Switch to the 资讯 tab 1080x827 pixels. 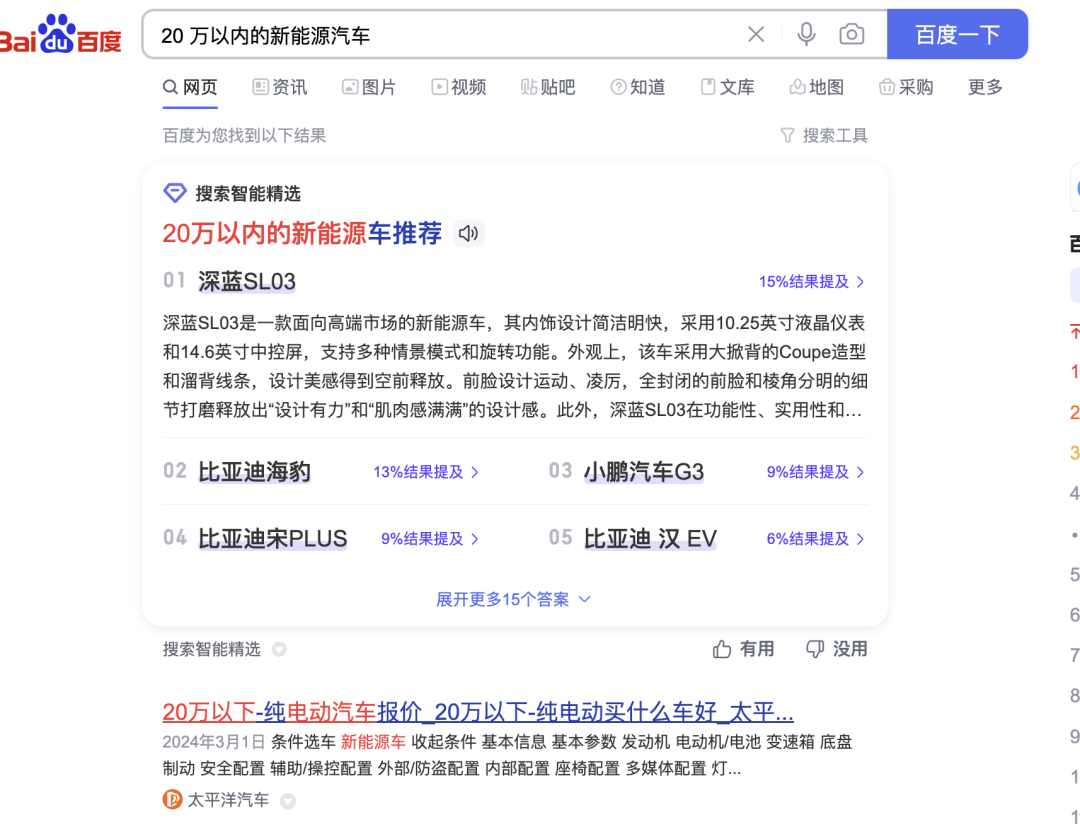[x=280, y=87]
